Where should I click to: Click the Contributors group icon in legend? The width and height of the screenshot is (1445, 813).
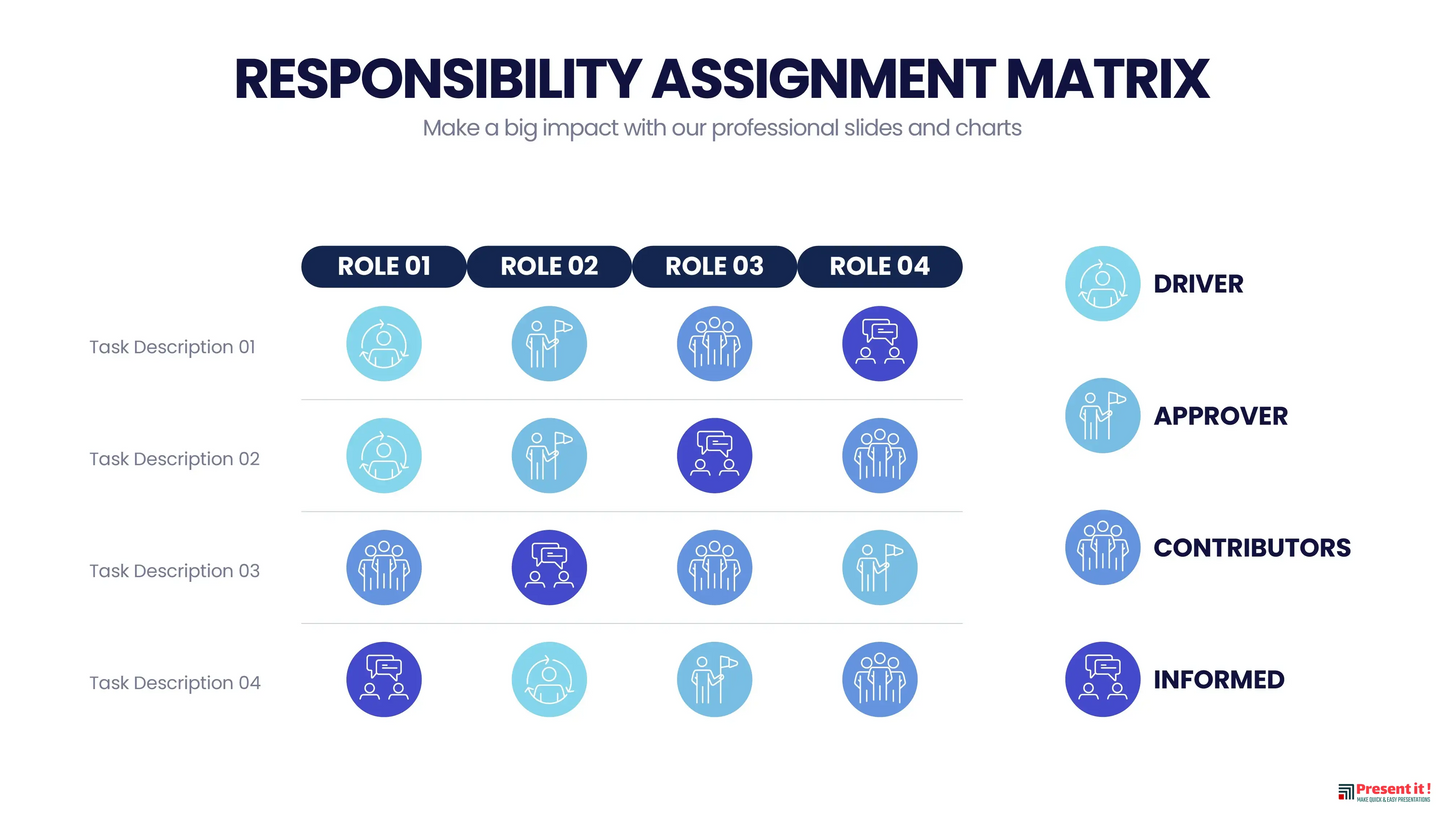1102,548
